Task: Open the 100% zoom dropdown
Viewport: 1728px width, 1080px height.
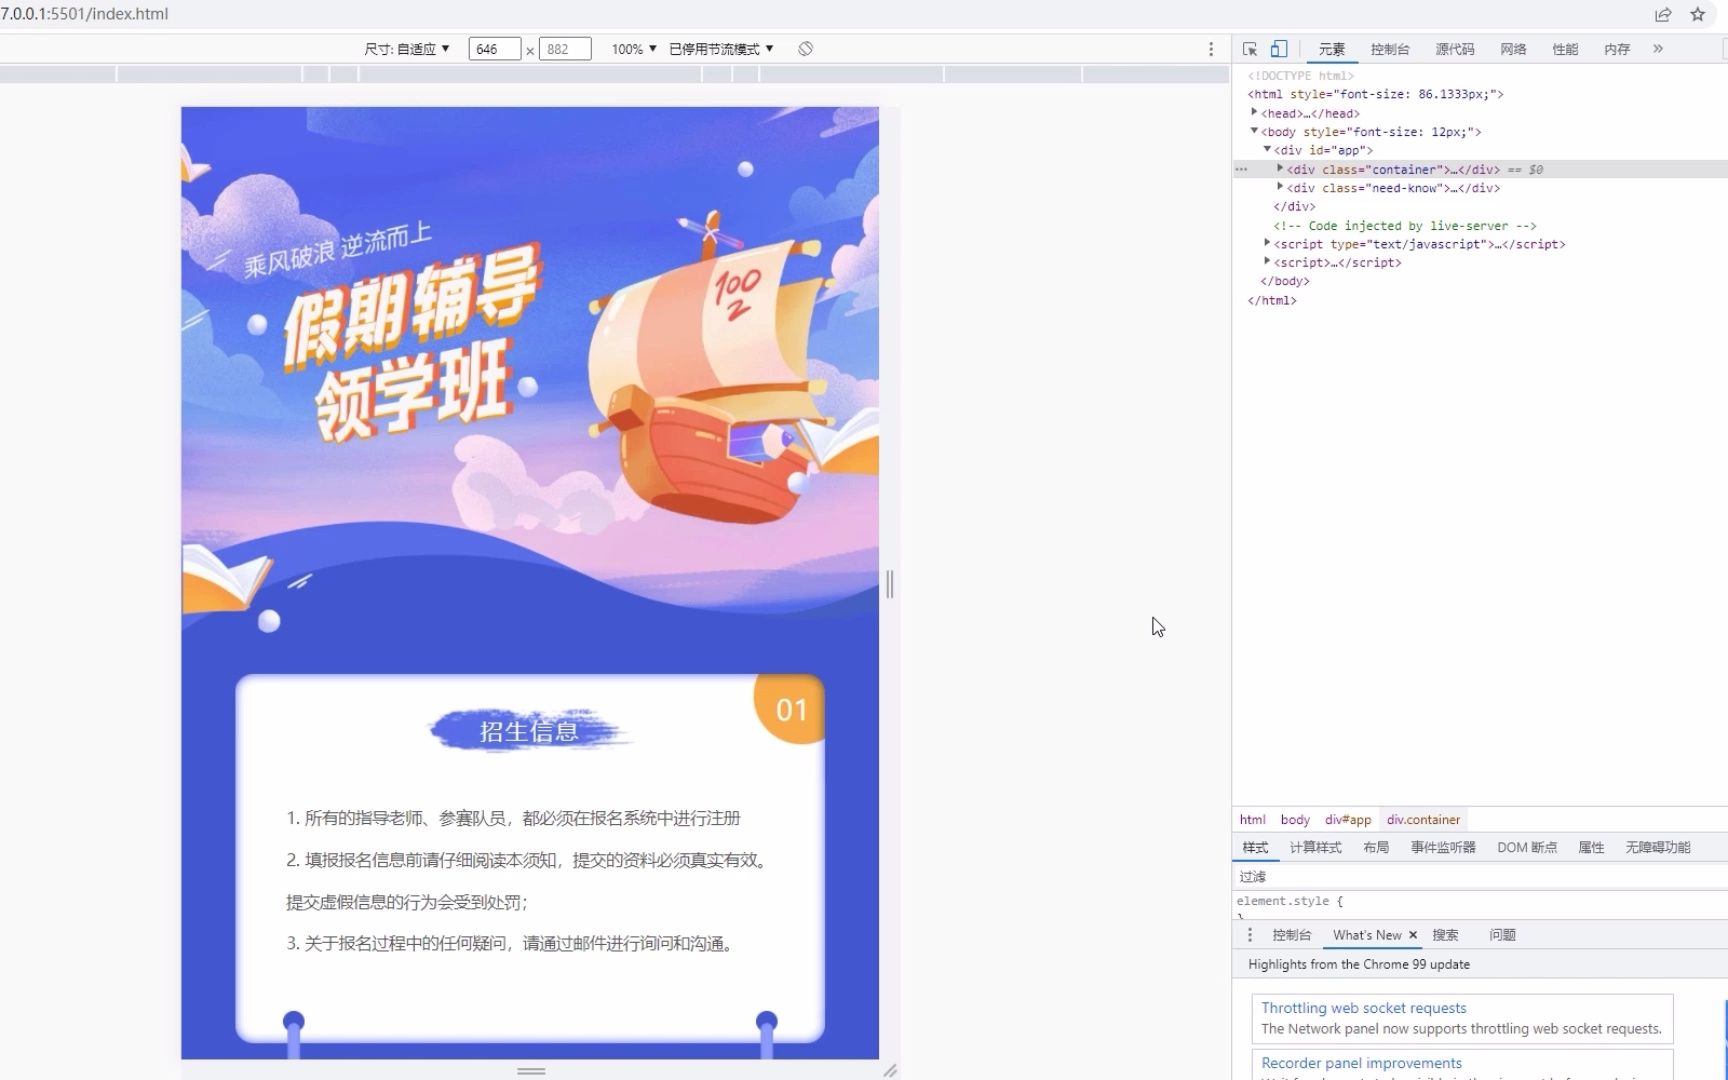Action: coord(634,49)
